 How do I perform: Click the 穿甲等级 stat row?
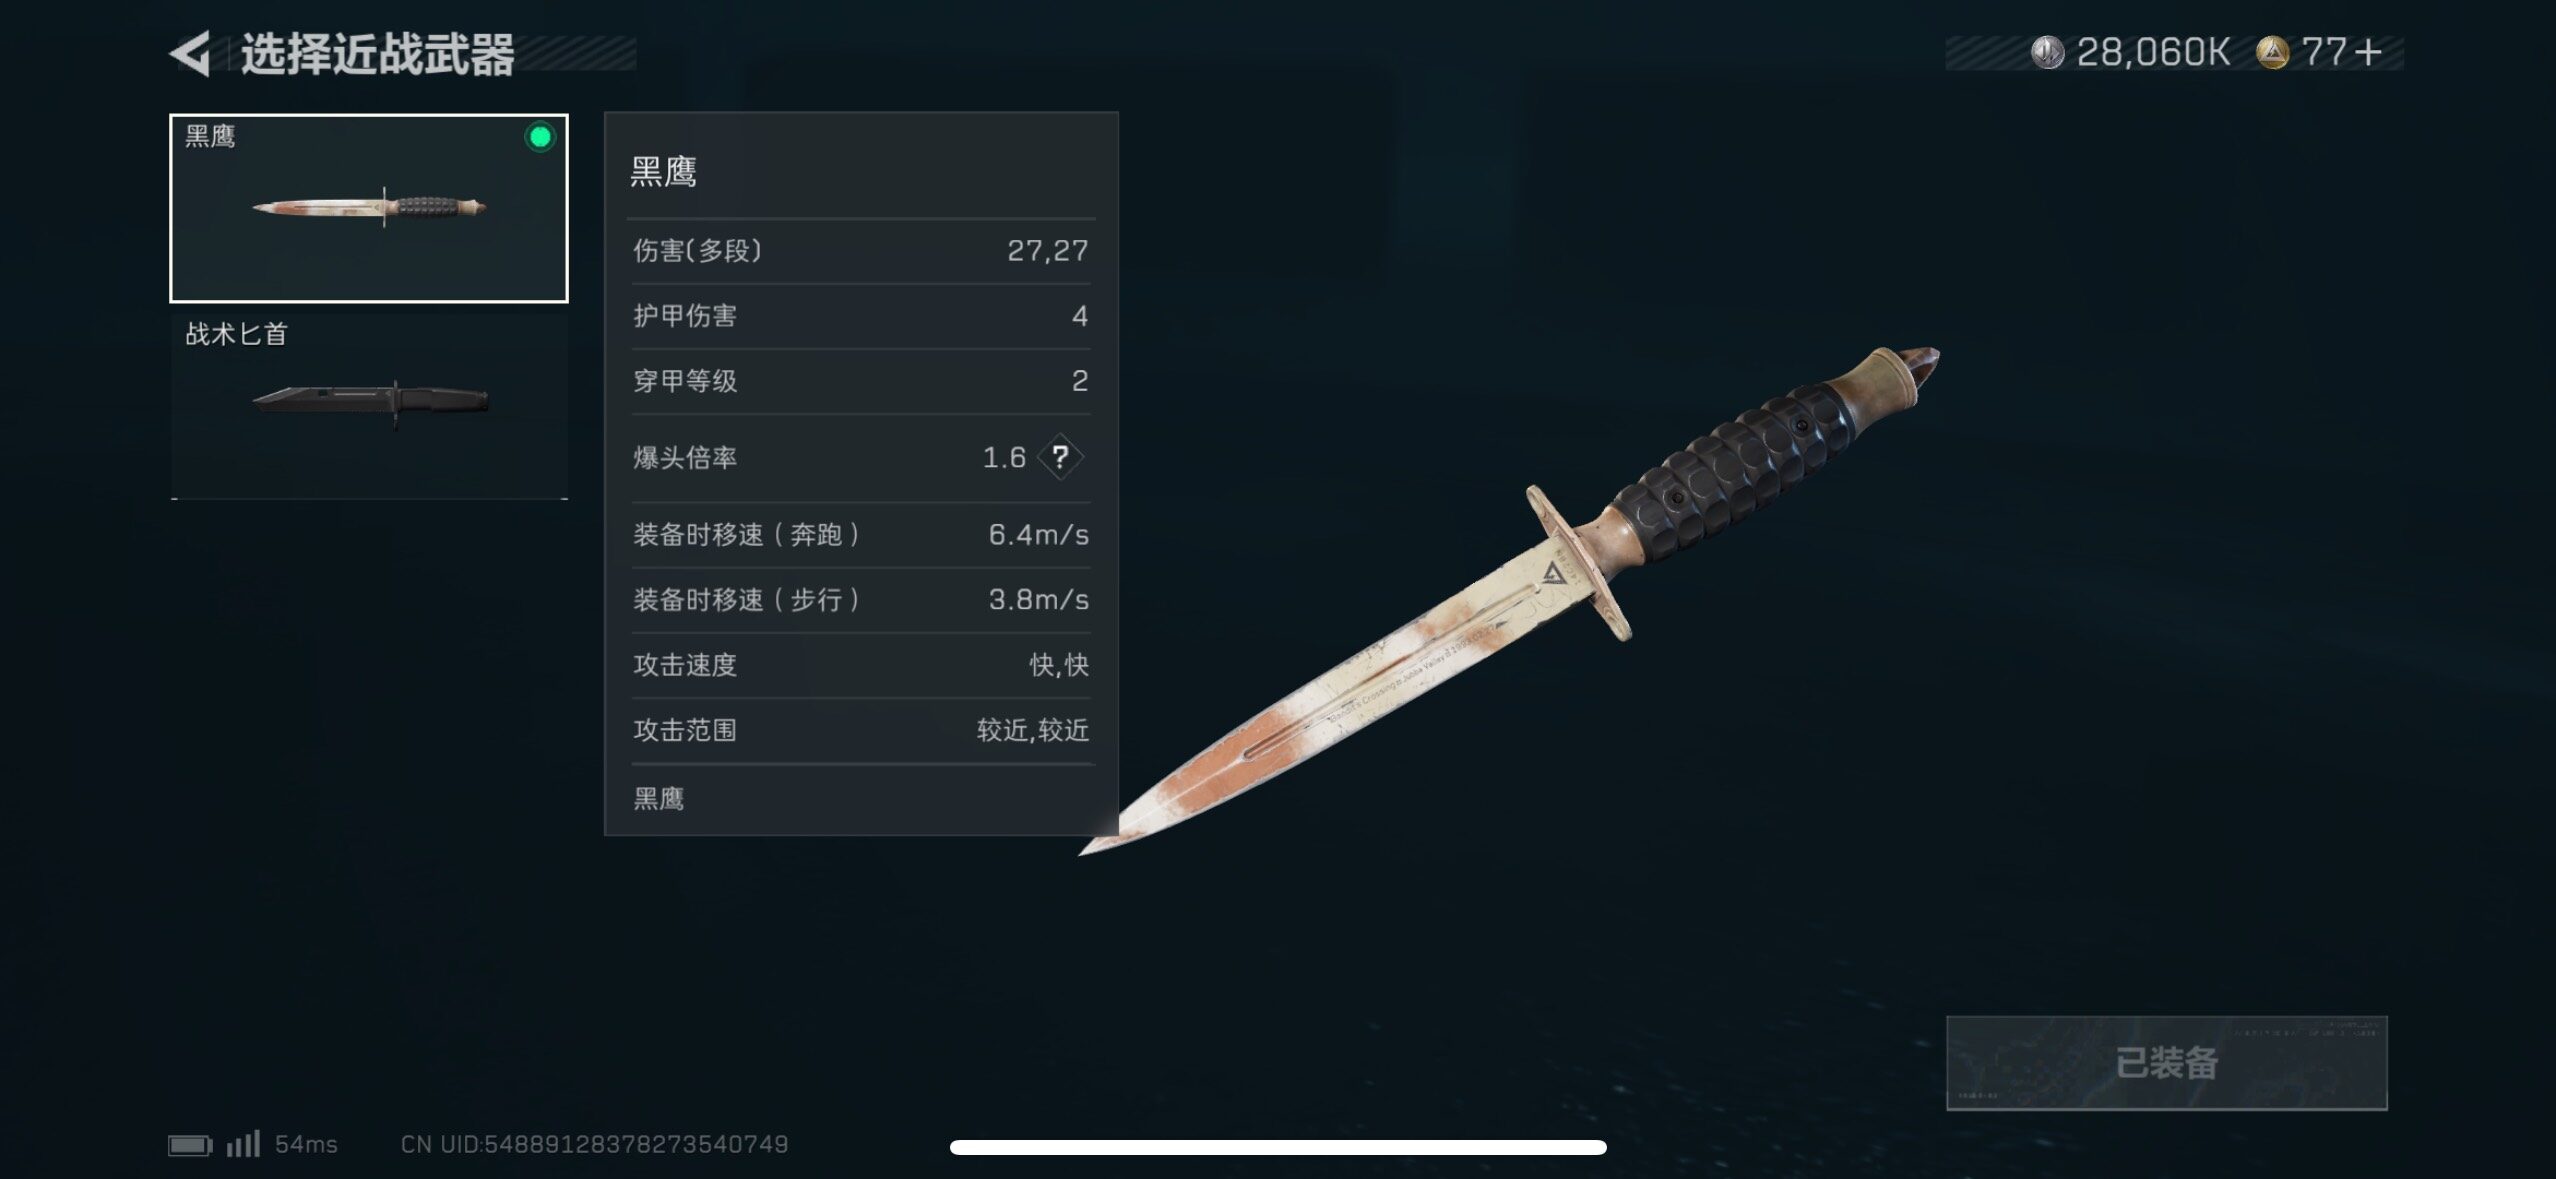861,381
